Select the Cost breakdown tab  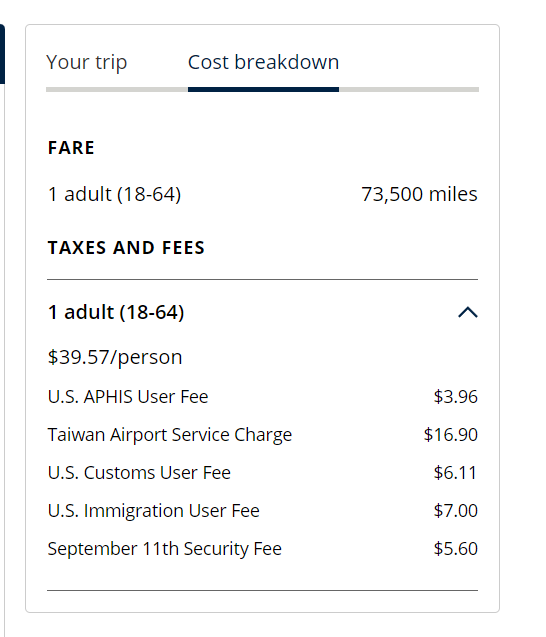click(263, 63)
